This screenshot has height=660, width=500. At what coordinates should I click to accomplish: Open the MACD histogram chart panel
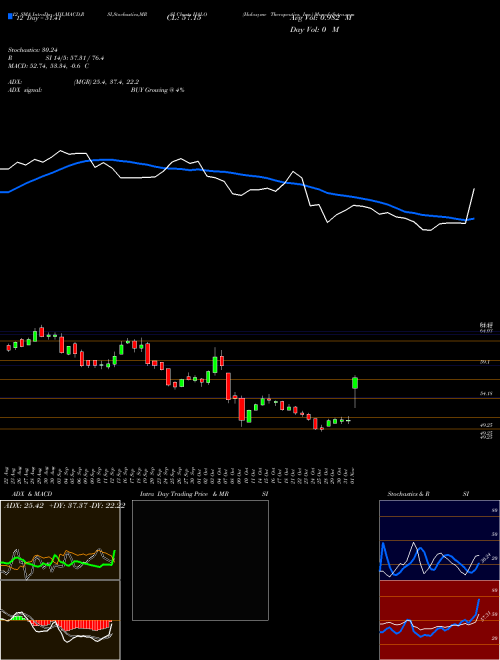pyautogui.click(x=60, y=620)
